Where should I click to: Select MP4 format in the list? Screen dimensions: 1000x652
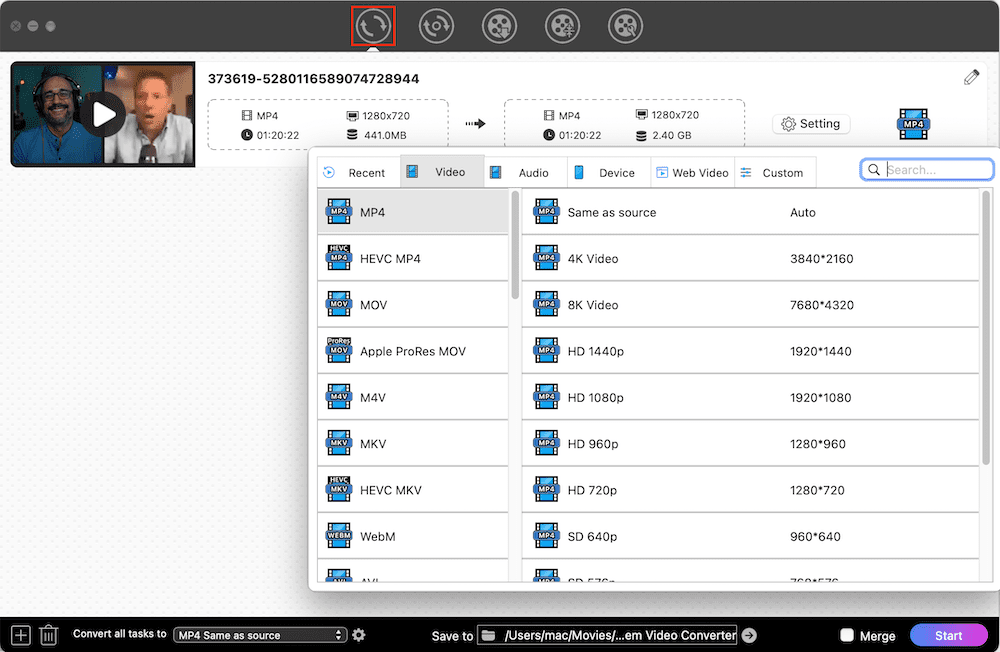click(x=413, y=212)
